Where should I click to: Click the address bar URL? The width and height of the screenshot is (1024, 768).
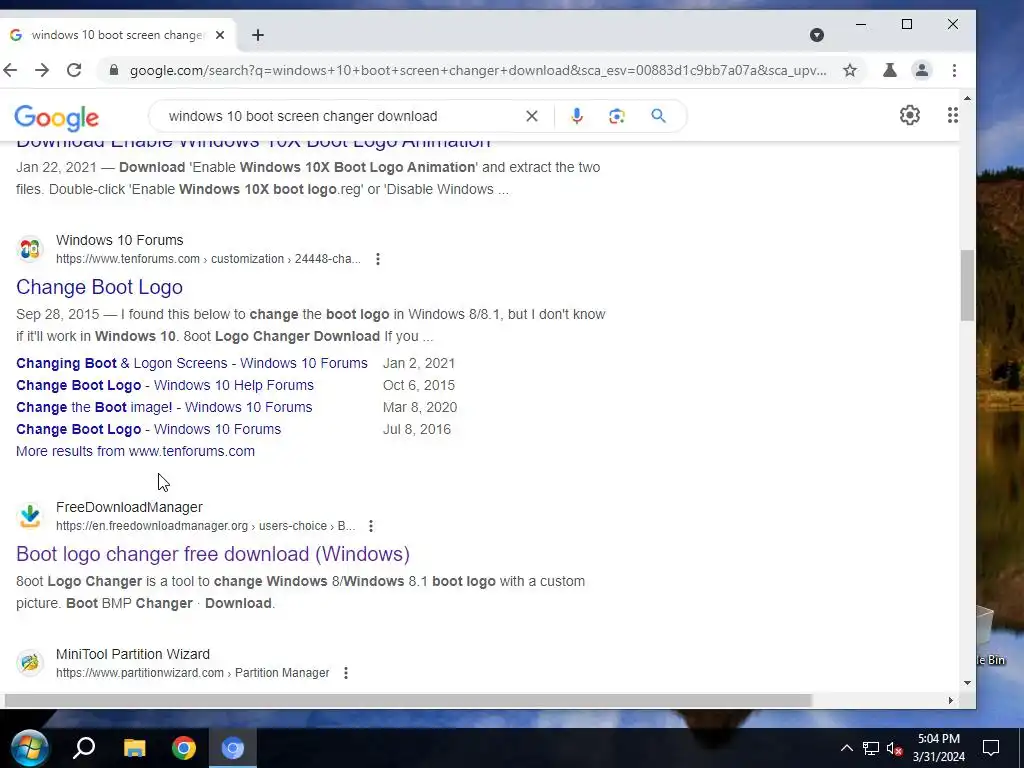pos(478,70)
